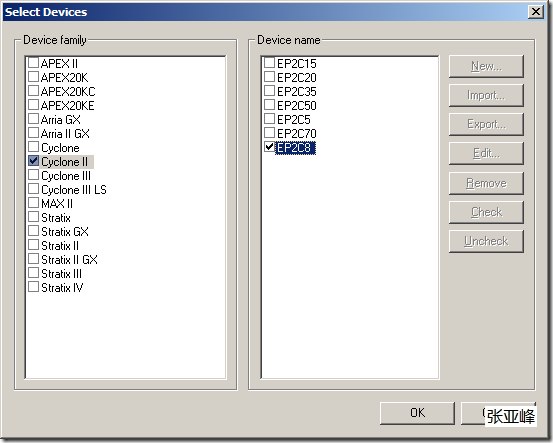Confirm selection with the OK button

[x=417, y=413]
